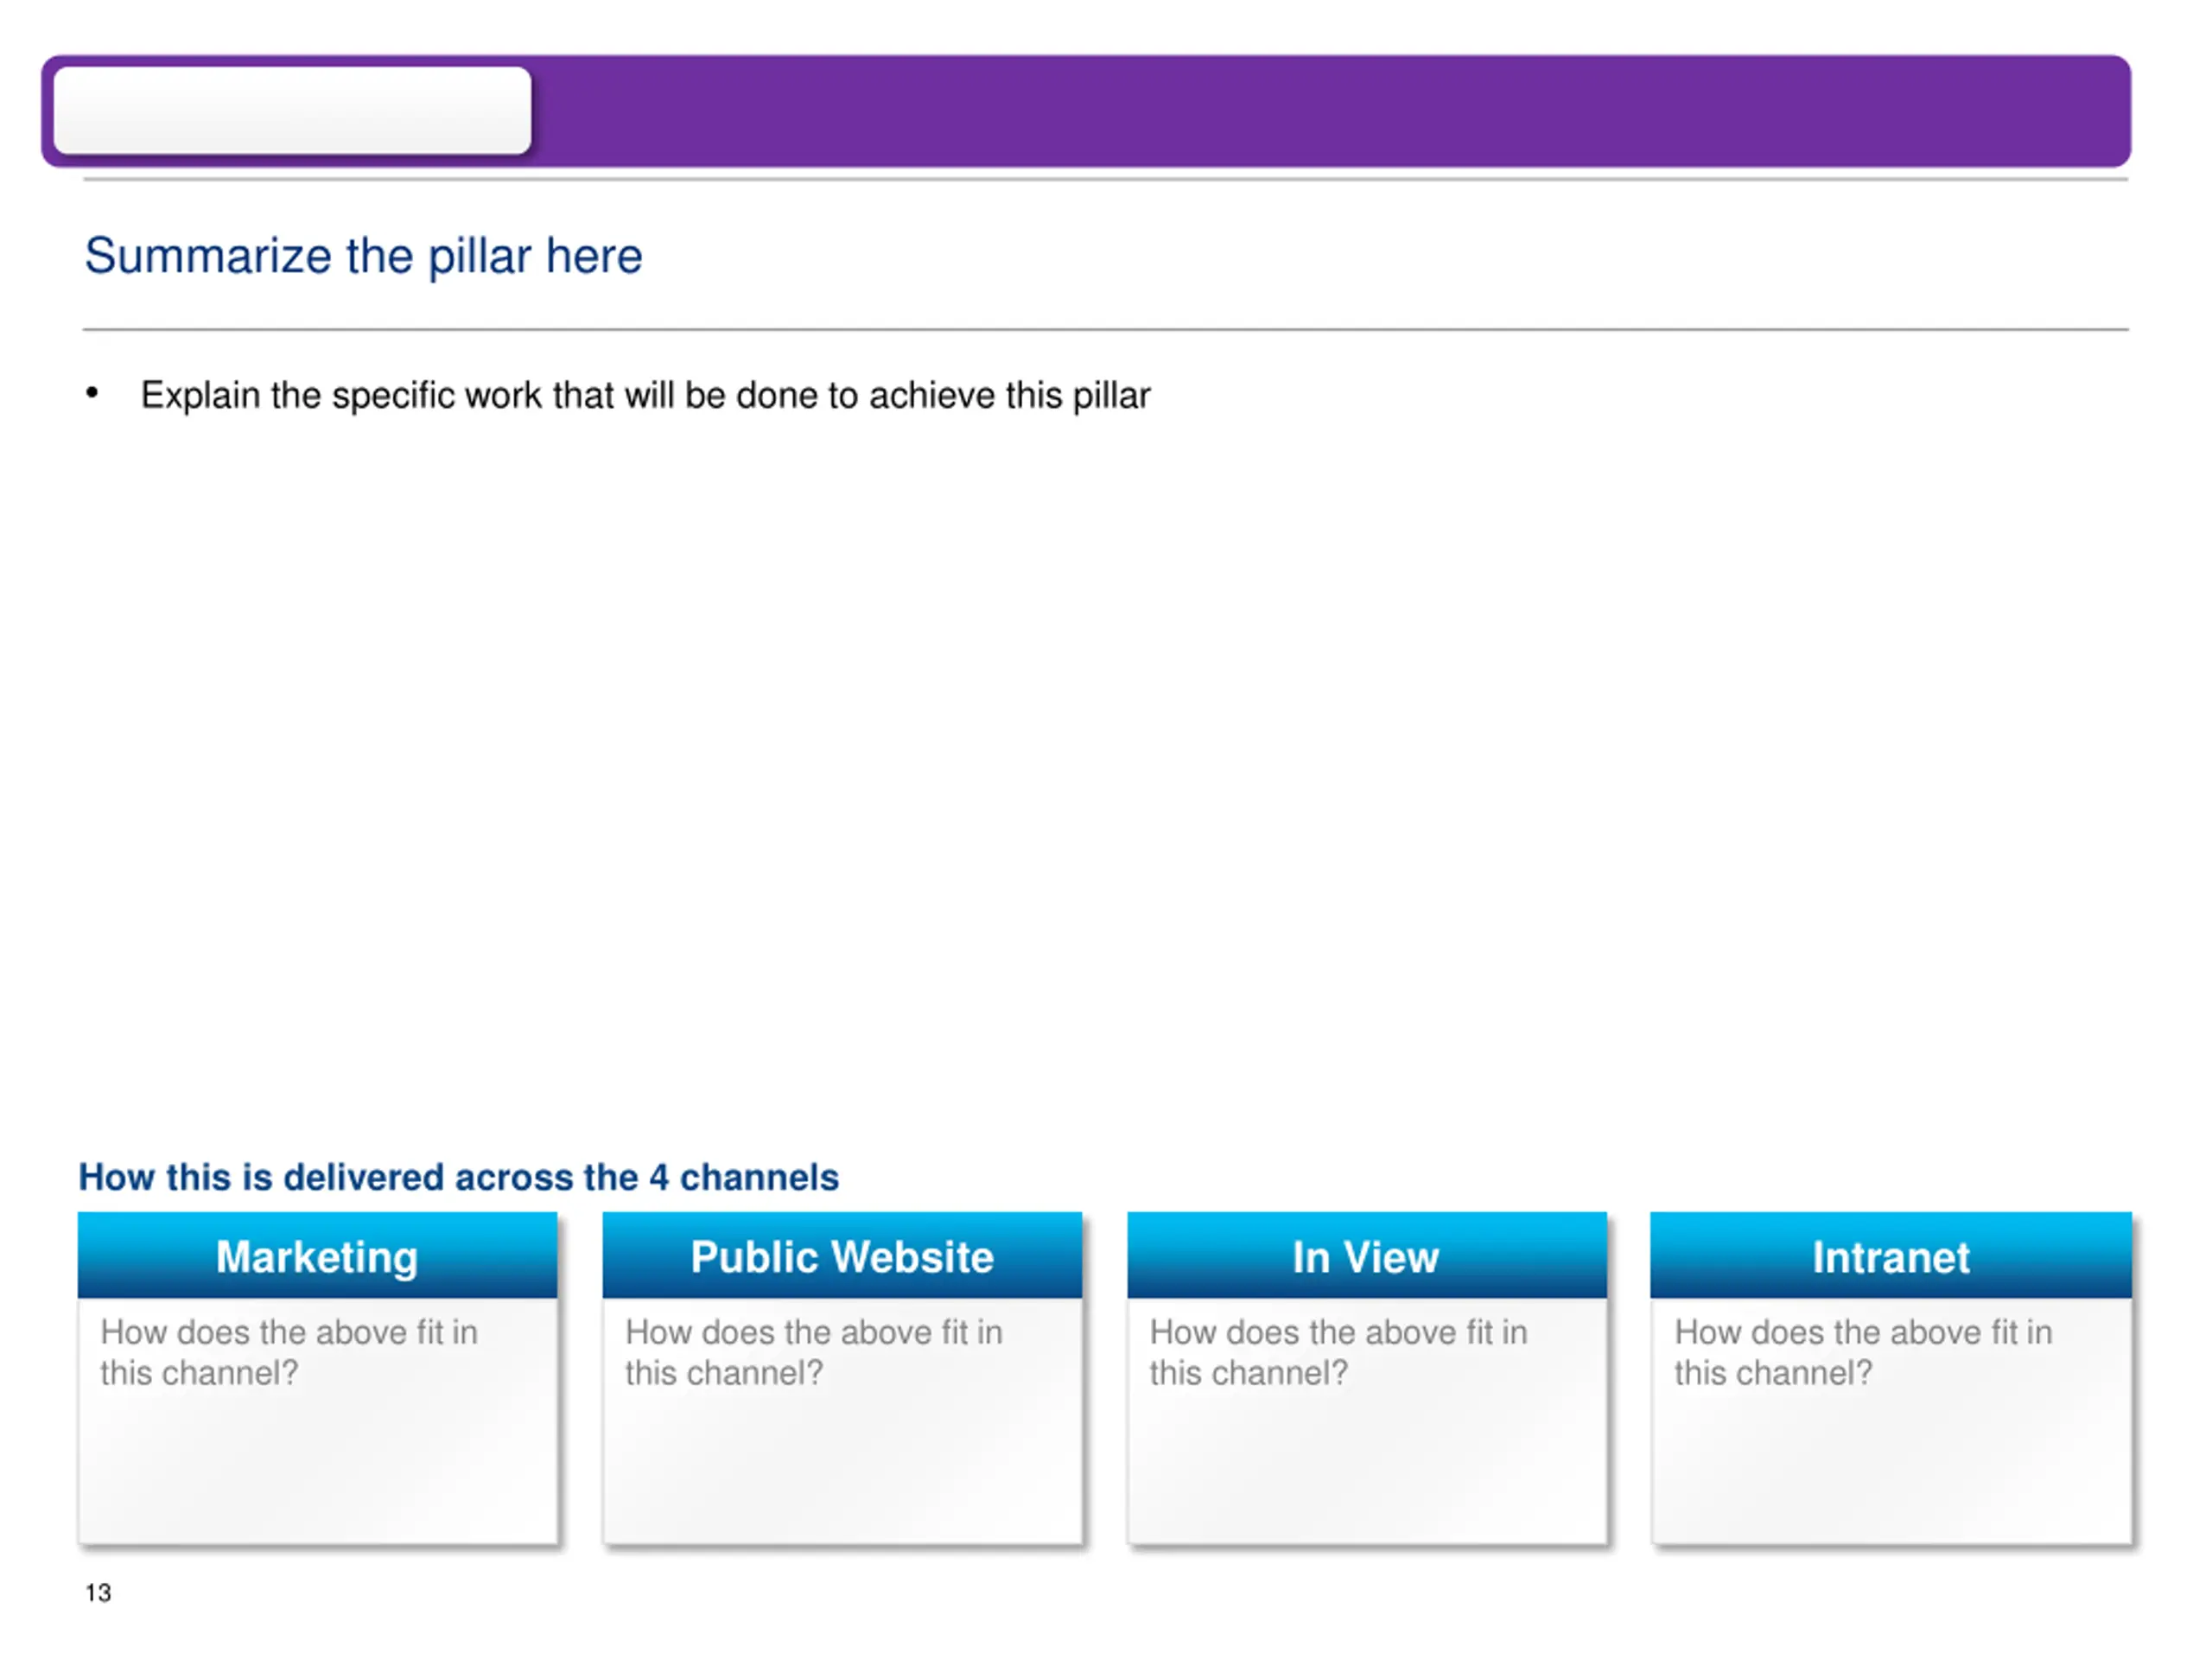Viewport: 2212px width, 1659px height.
Task: Click the line below the pillar heading
Action: [1106, 329]
